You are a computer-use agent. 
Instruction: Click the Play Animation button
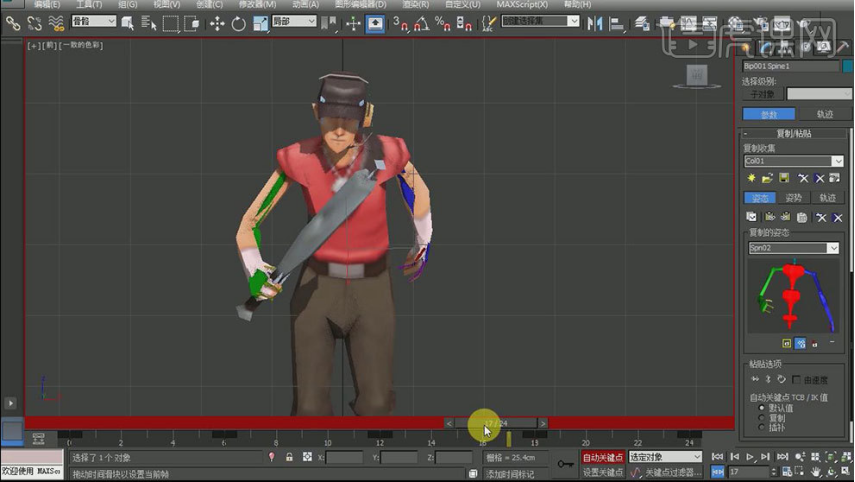[x=750, y=457]
